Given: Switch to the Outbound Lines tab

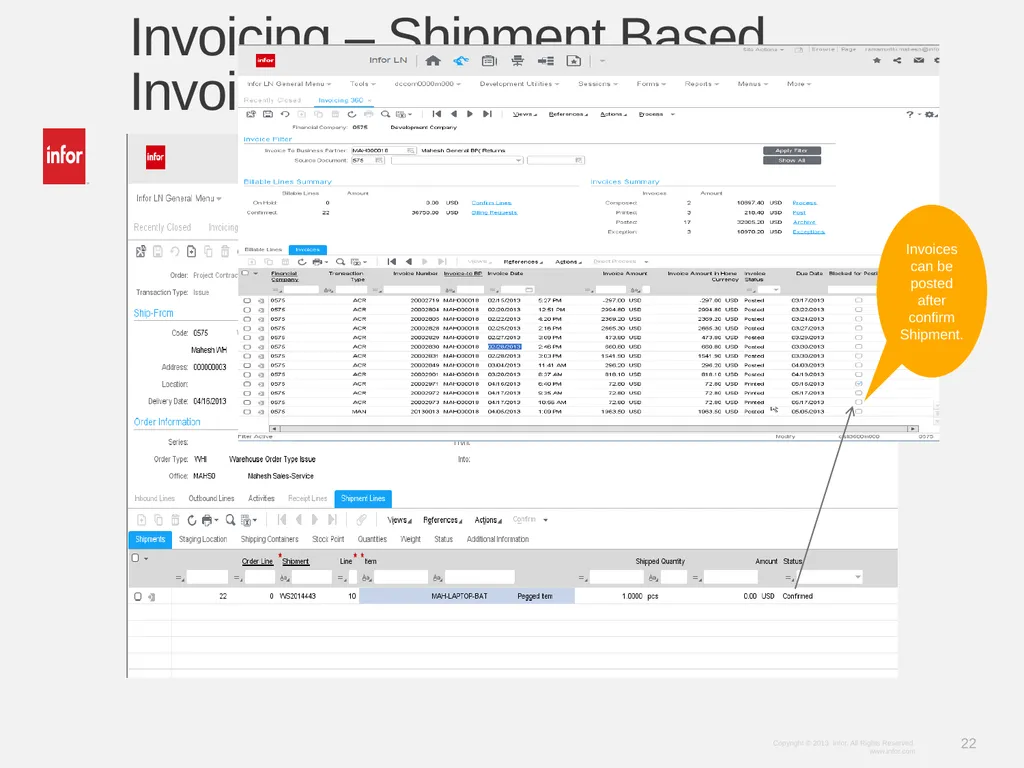Looking at the screenshot, I should coord(211,499).
